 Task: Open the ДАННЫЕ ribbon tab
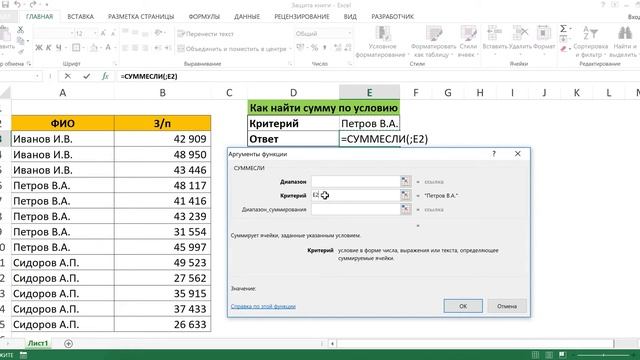(247, 17)
